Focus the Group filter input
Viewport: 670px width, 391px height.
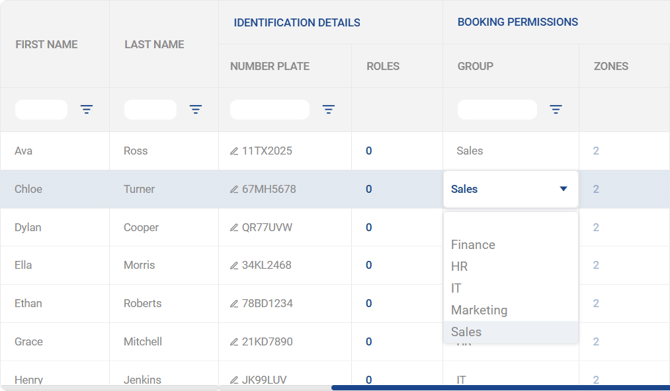(x=497, y=109)
